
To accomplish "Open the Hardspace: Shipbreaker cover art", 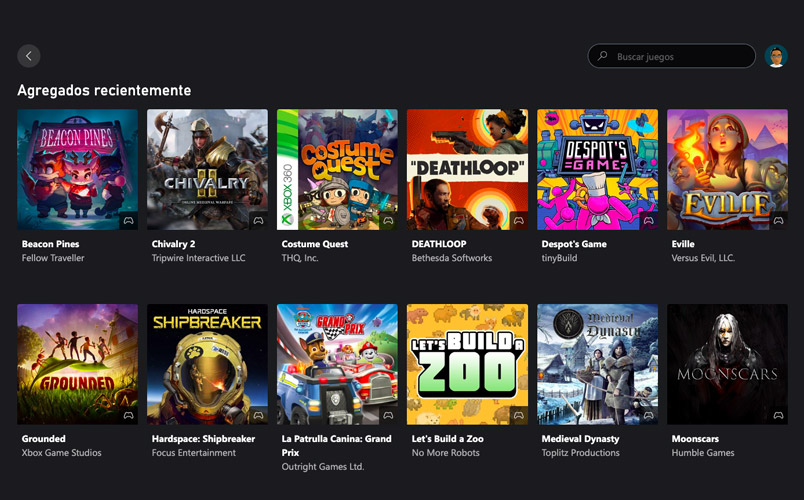I will coord(207,364).
